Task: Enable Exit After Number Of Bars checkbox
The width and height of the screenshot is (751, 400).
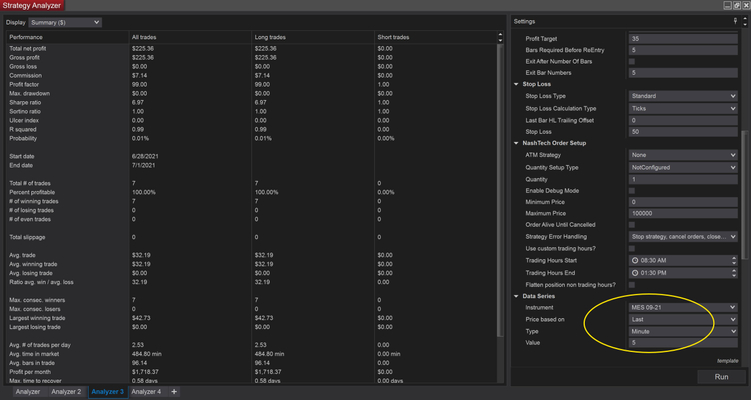Action: pos(632,61)
